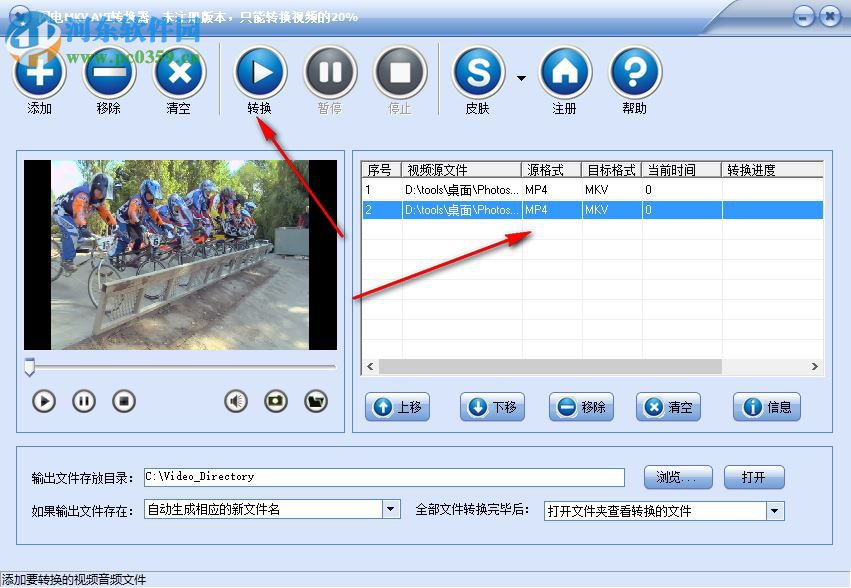Click the 清空 (Clear) toolbar icon
Viewport: 851px width, 588px height.
coord(179,72)
